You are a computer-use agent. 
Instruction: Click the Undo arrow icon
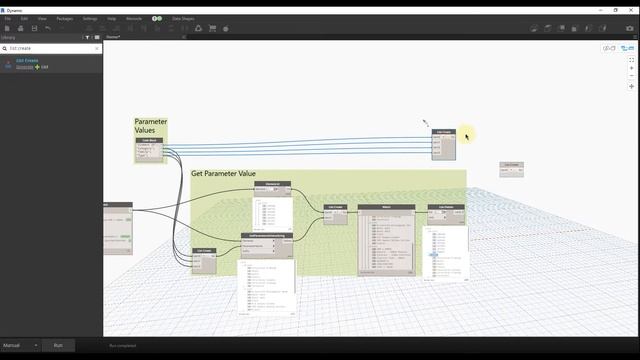[48, 28]
